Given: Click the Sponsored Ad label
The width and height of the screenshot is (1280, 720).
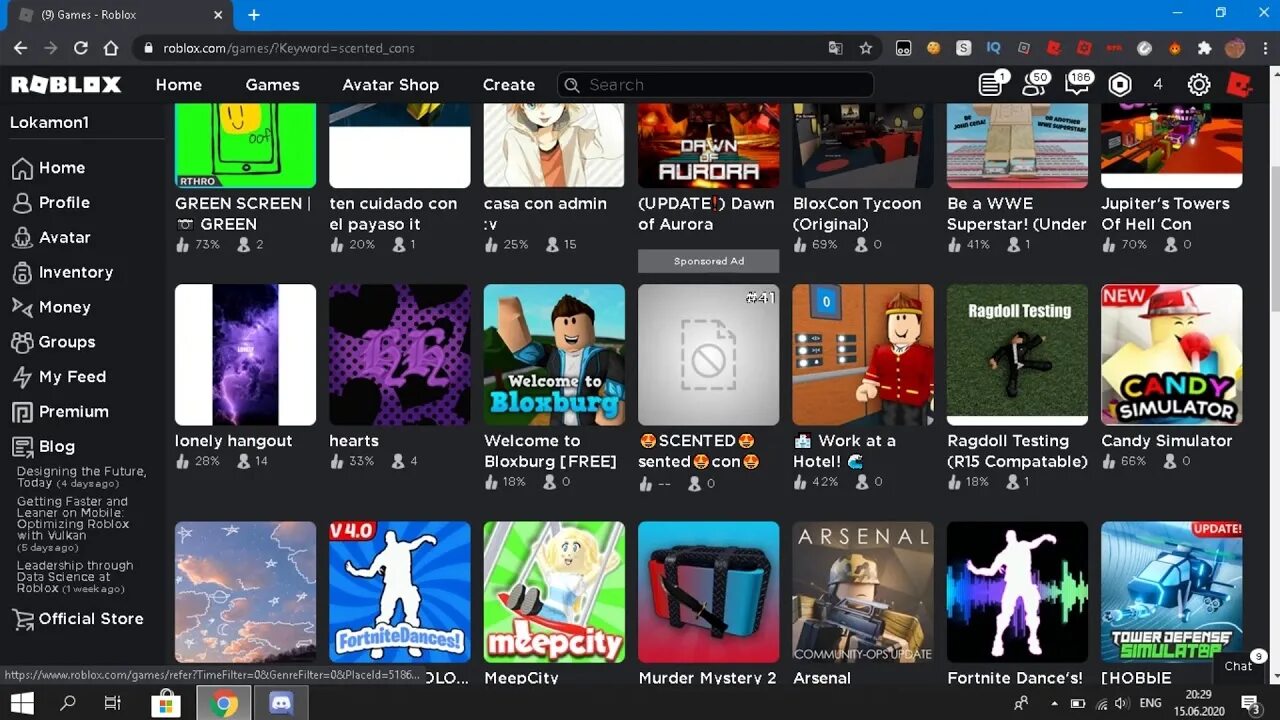Looking at the screenshot, I should click(x=708, y=261).
